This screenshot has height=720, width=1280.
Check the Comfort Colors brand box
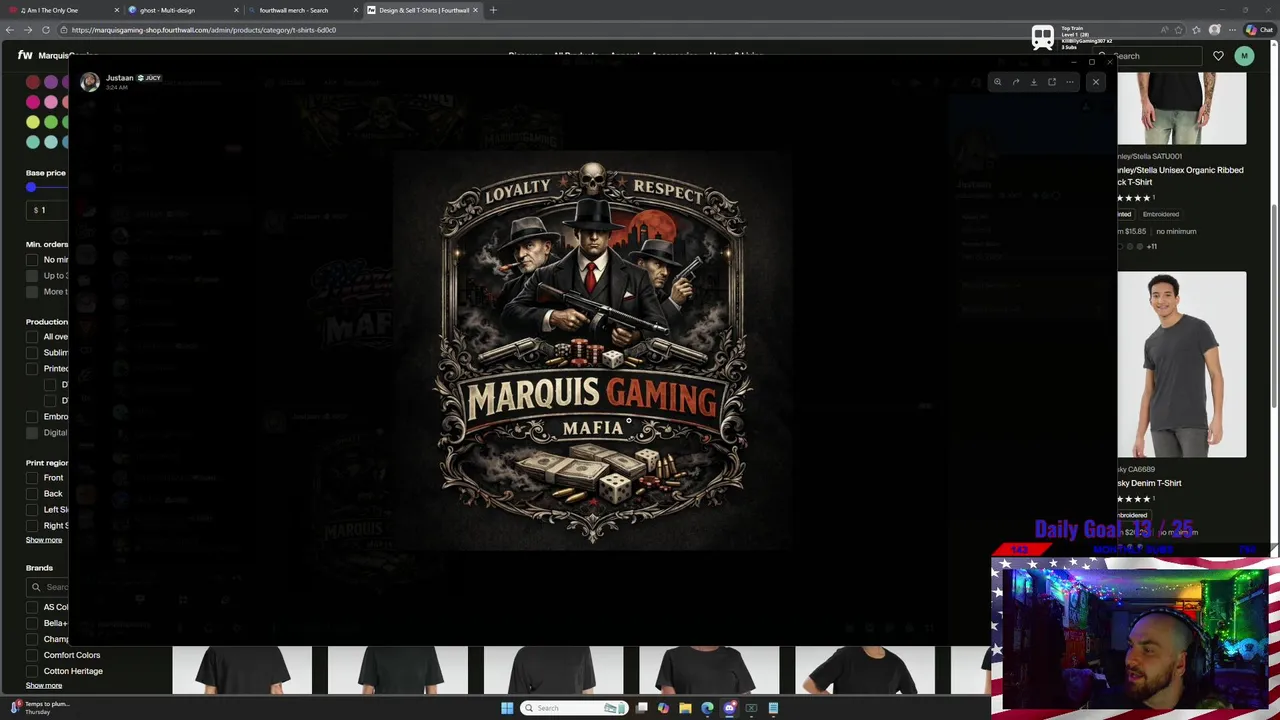(x=32, y=655)
